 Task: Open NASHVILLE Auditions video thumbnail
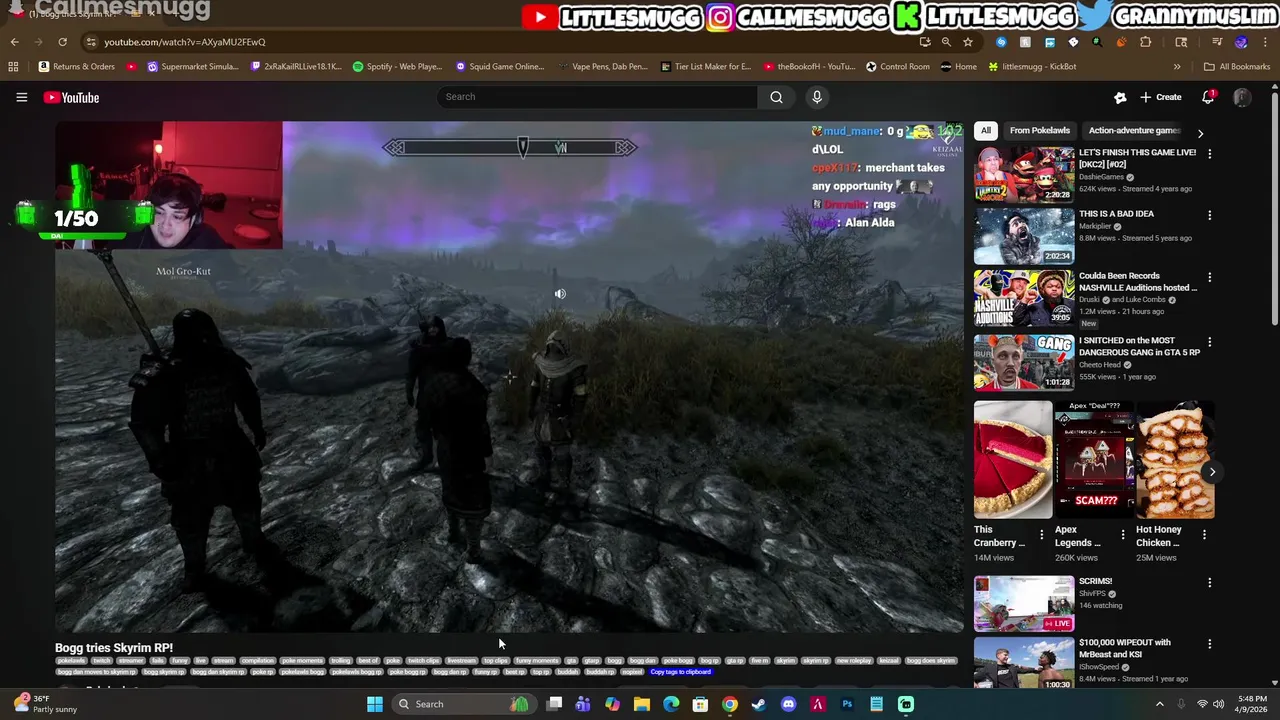[x=1024, y=298]
